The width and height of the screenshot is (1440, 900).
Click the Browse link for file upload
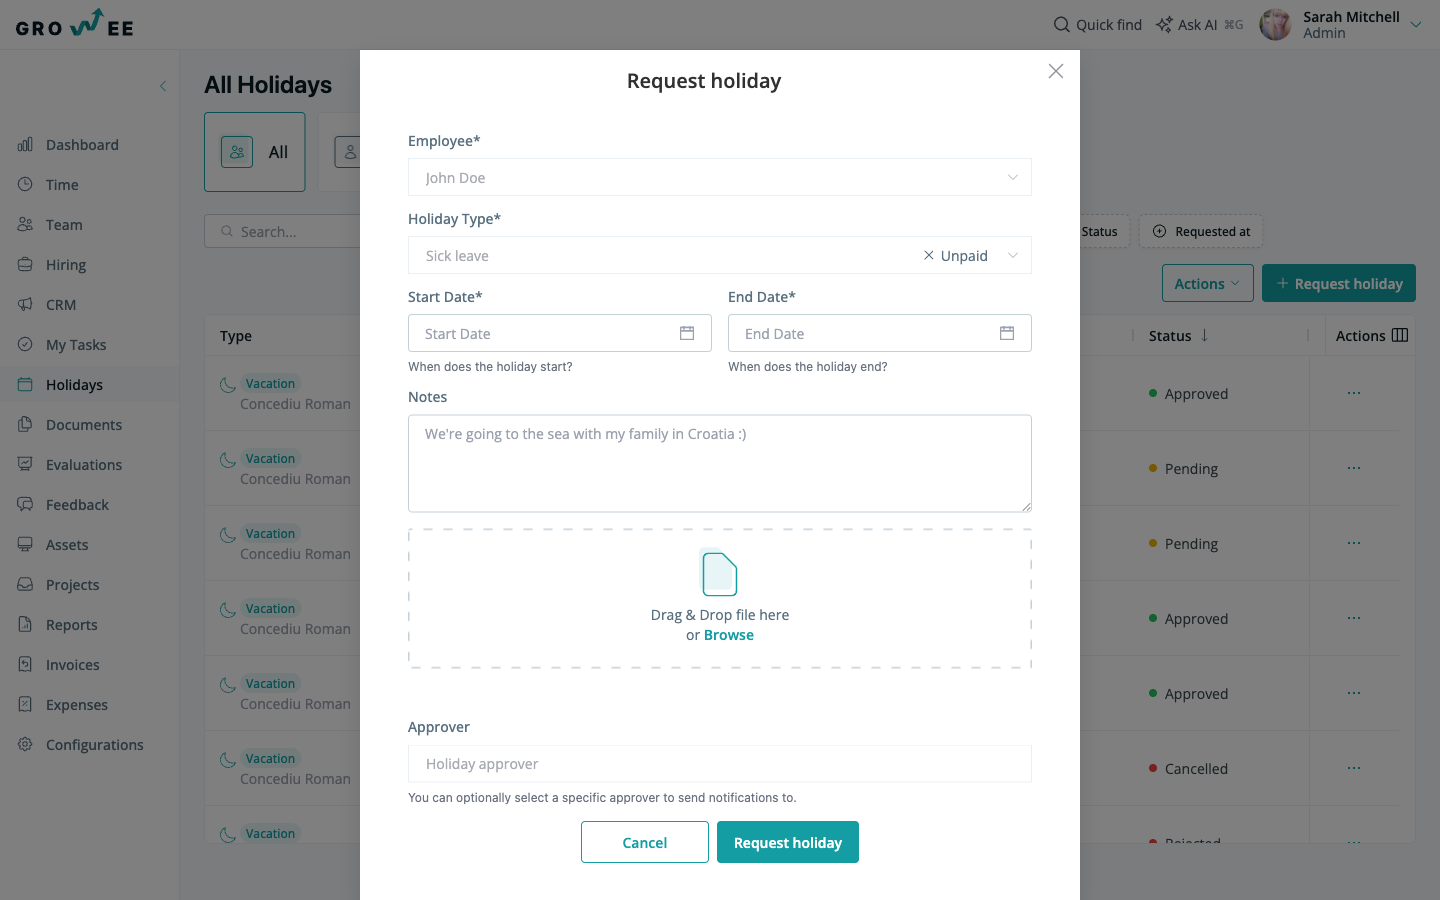pyautogui.click(x=729, y=635)
